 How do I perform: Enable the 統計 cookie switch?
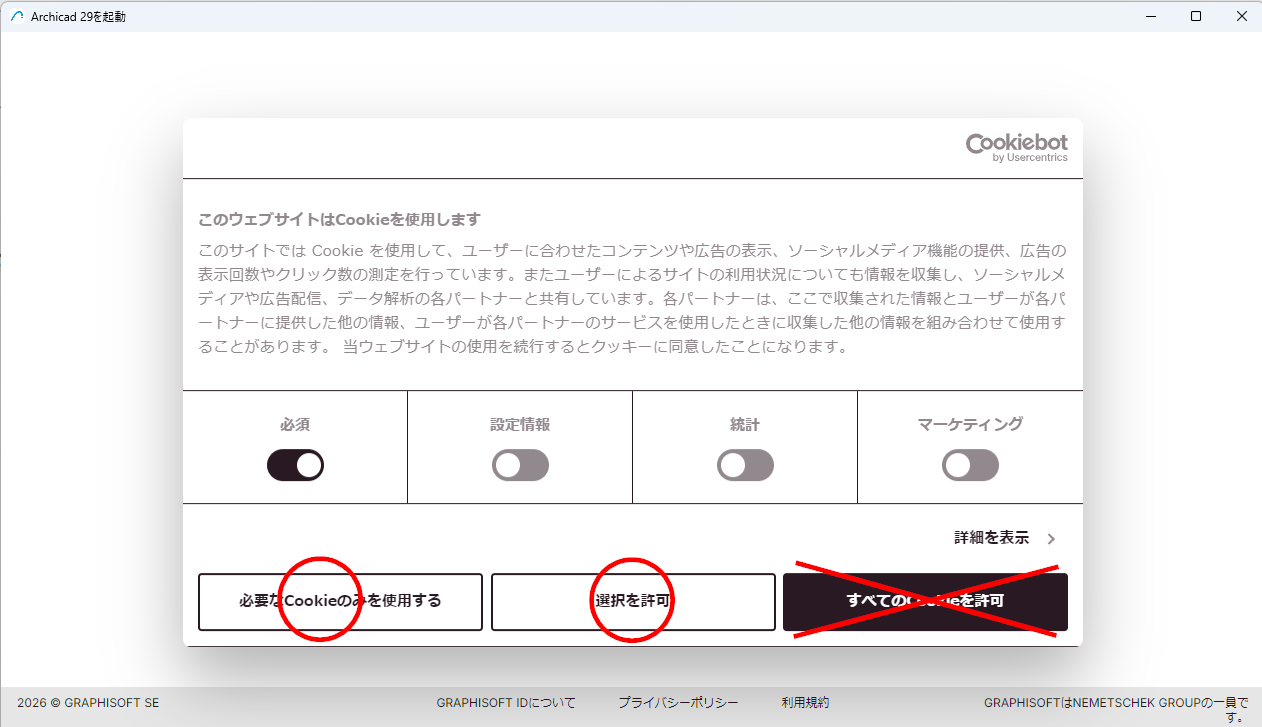[745, 465]
